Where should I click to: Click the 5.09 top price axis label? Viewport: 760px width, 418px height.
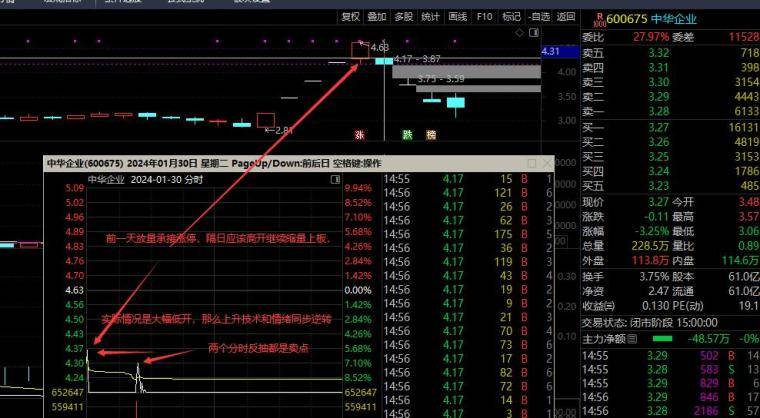[x=75, y=188]
